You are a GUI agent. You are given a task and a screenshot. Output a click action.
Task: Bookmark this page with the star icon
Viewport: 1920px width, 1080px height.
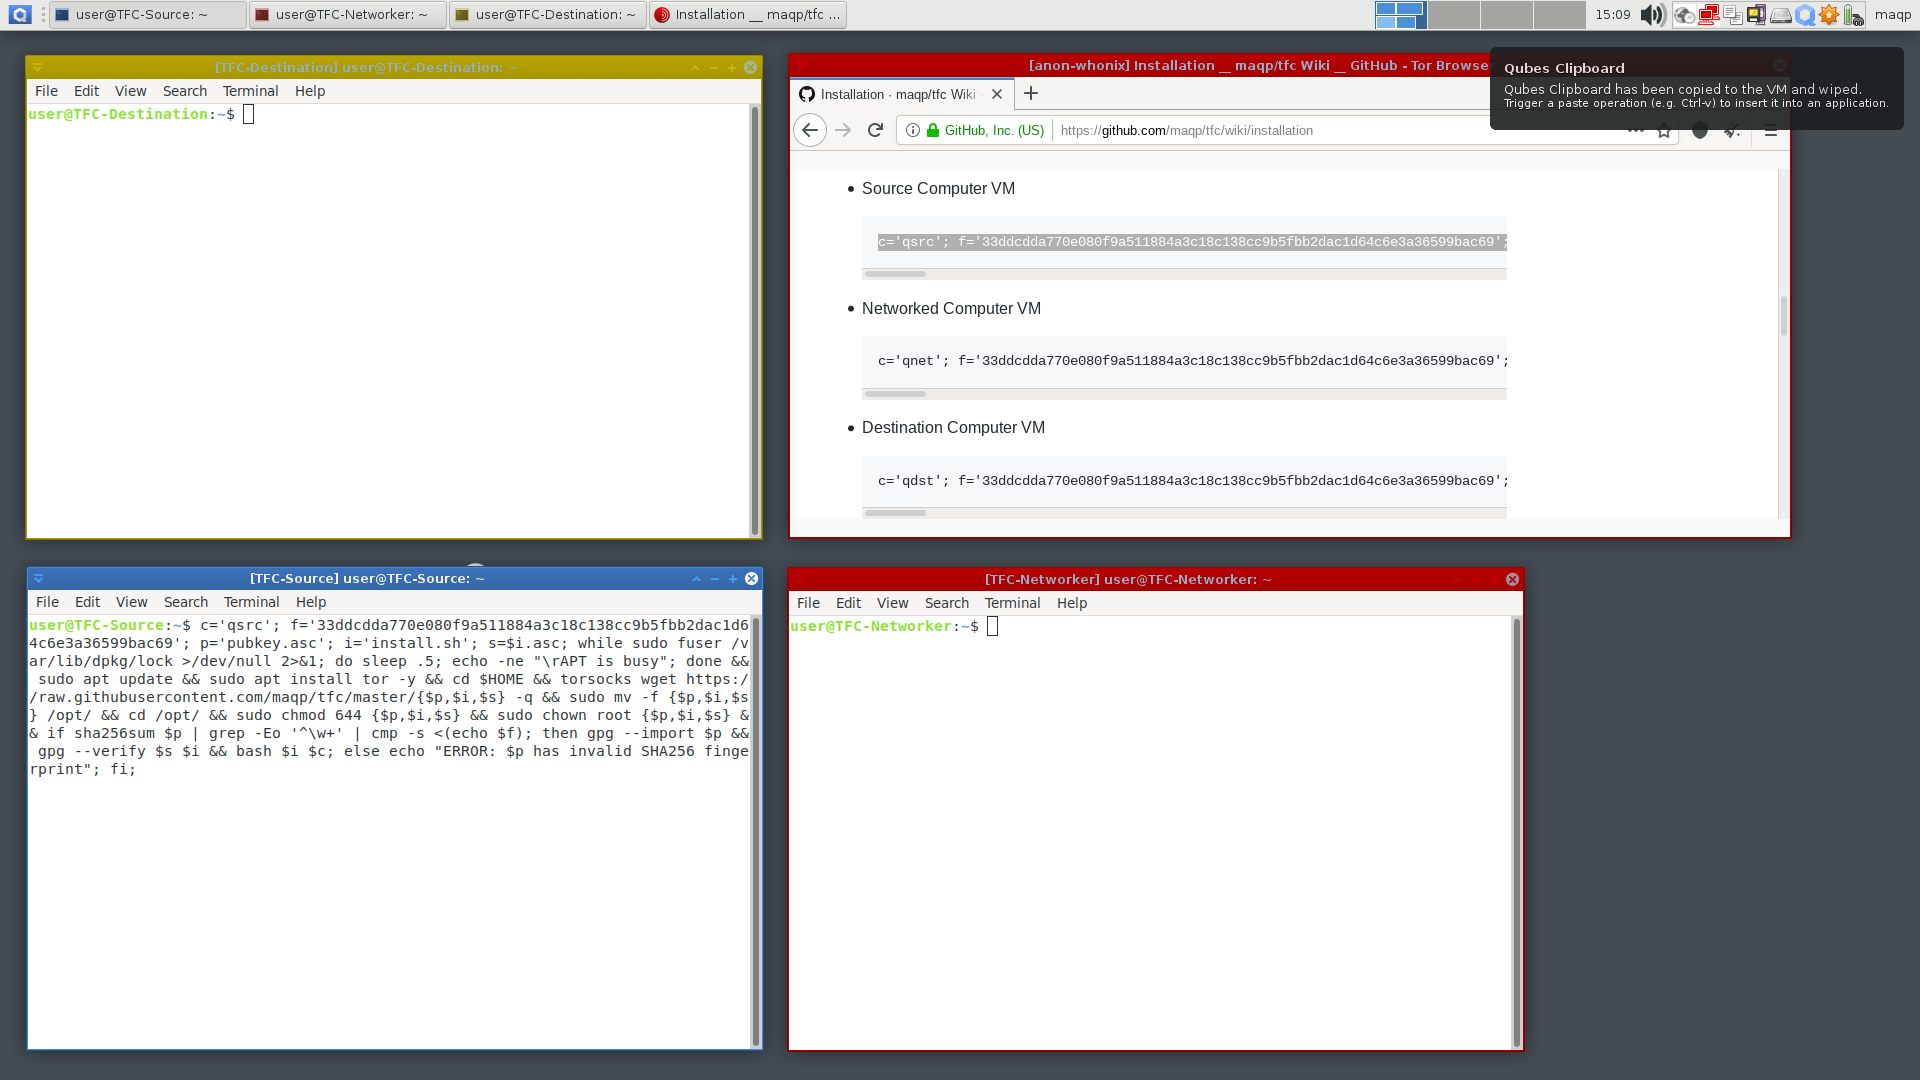coord(1664,131)
